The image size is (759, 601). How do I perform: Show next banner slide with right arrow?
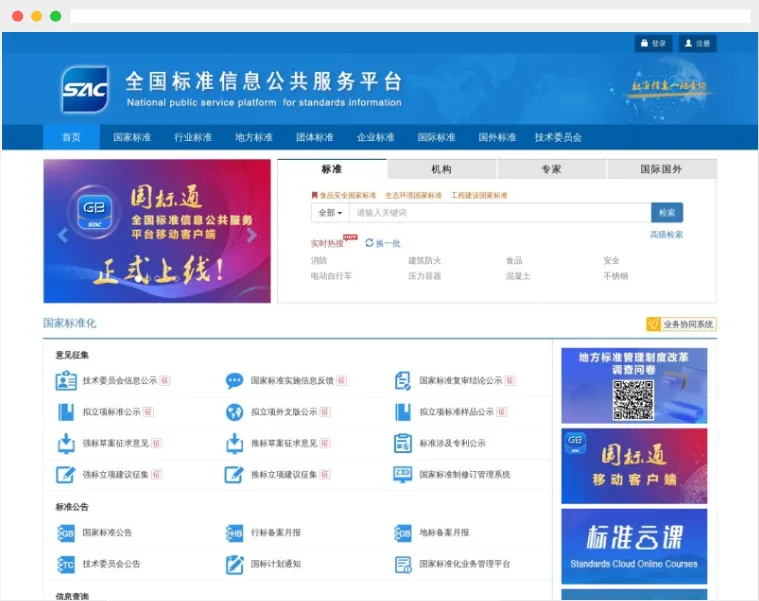coord(252,236)
